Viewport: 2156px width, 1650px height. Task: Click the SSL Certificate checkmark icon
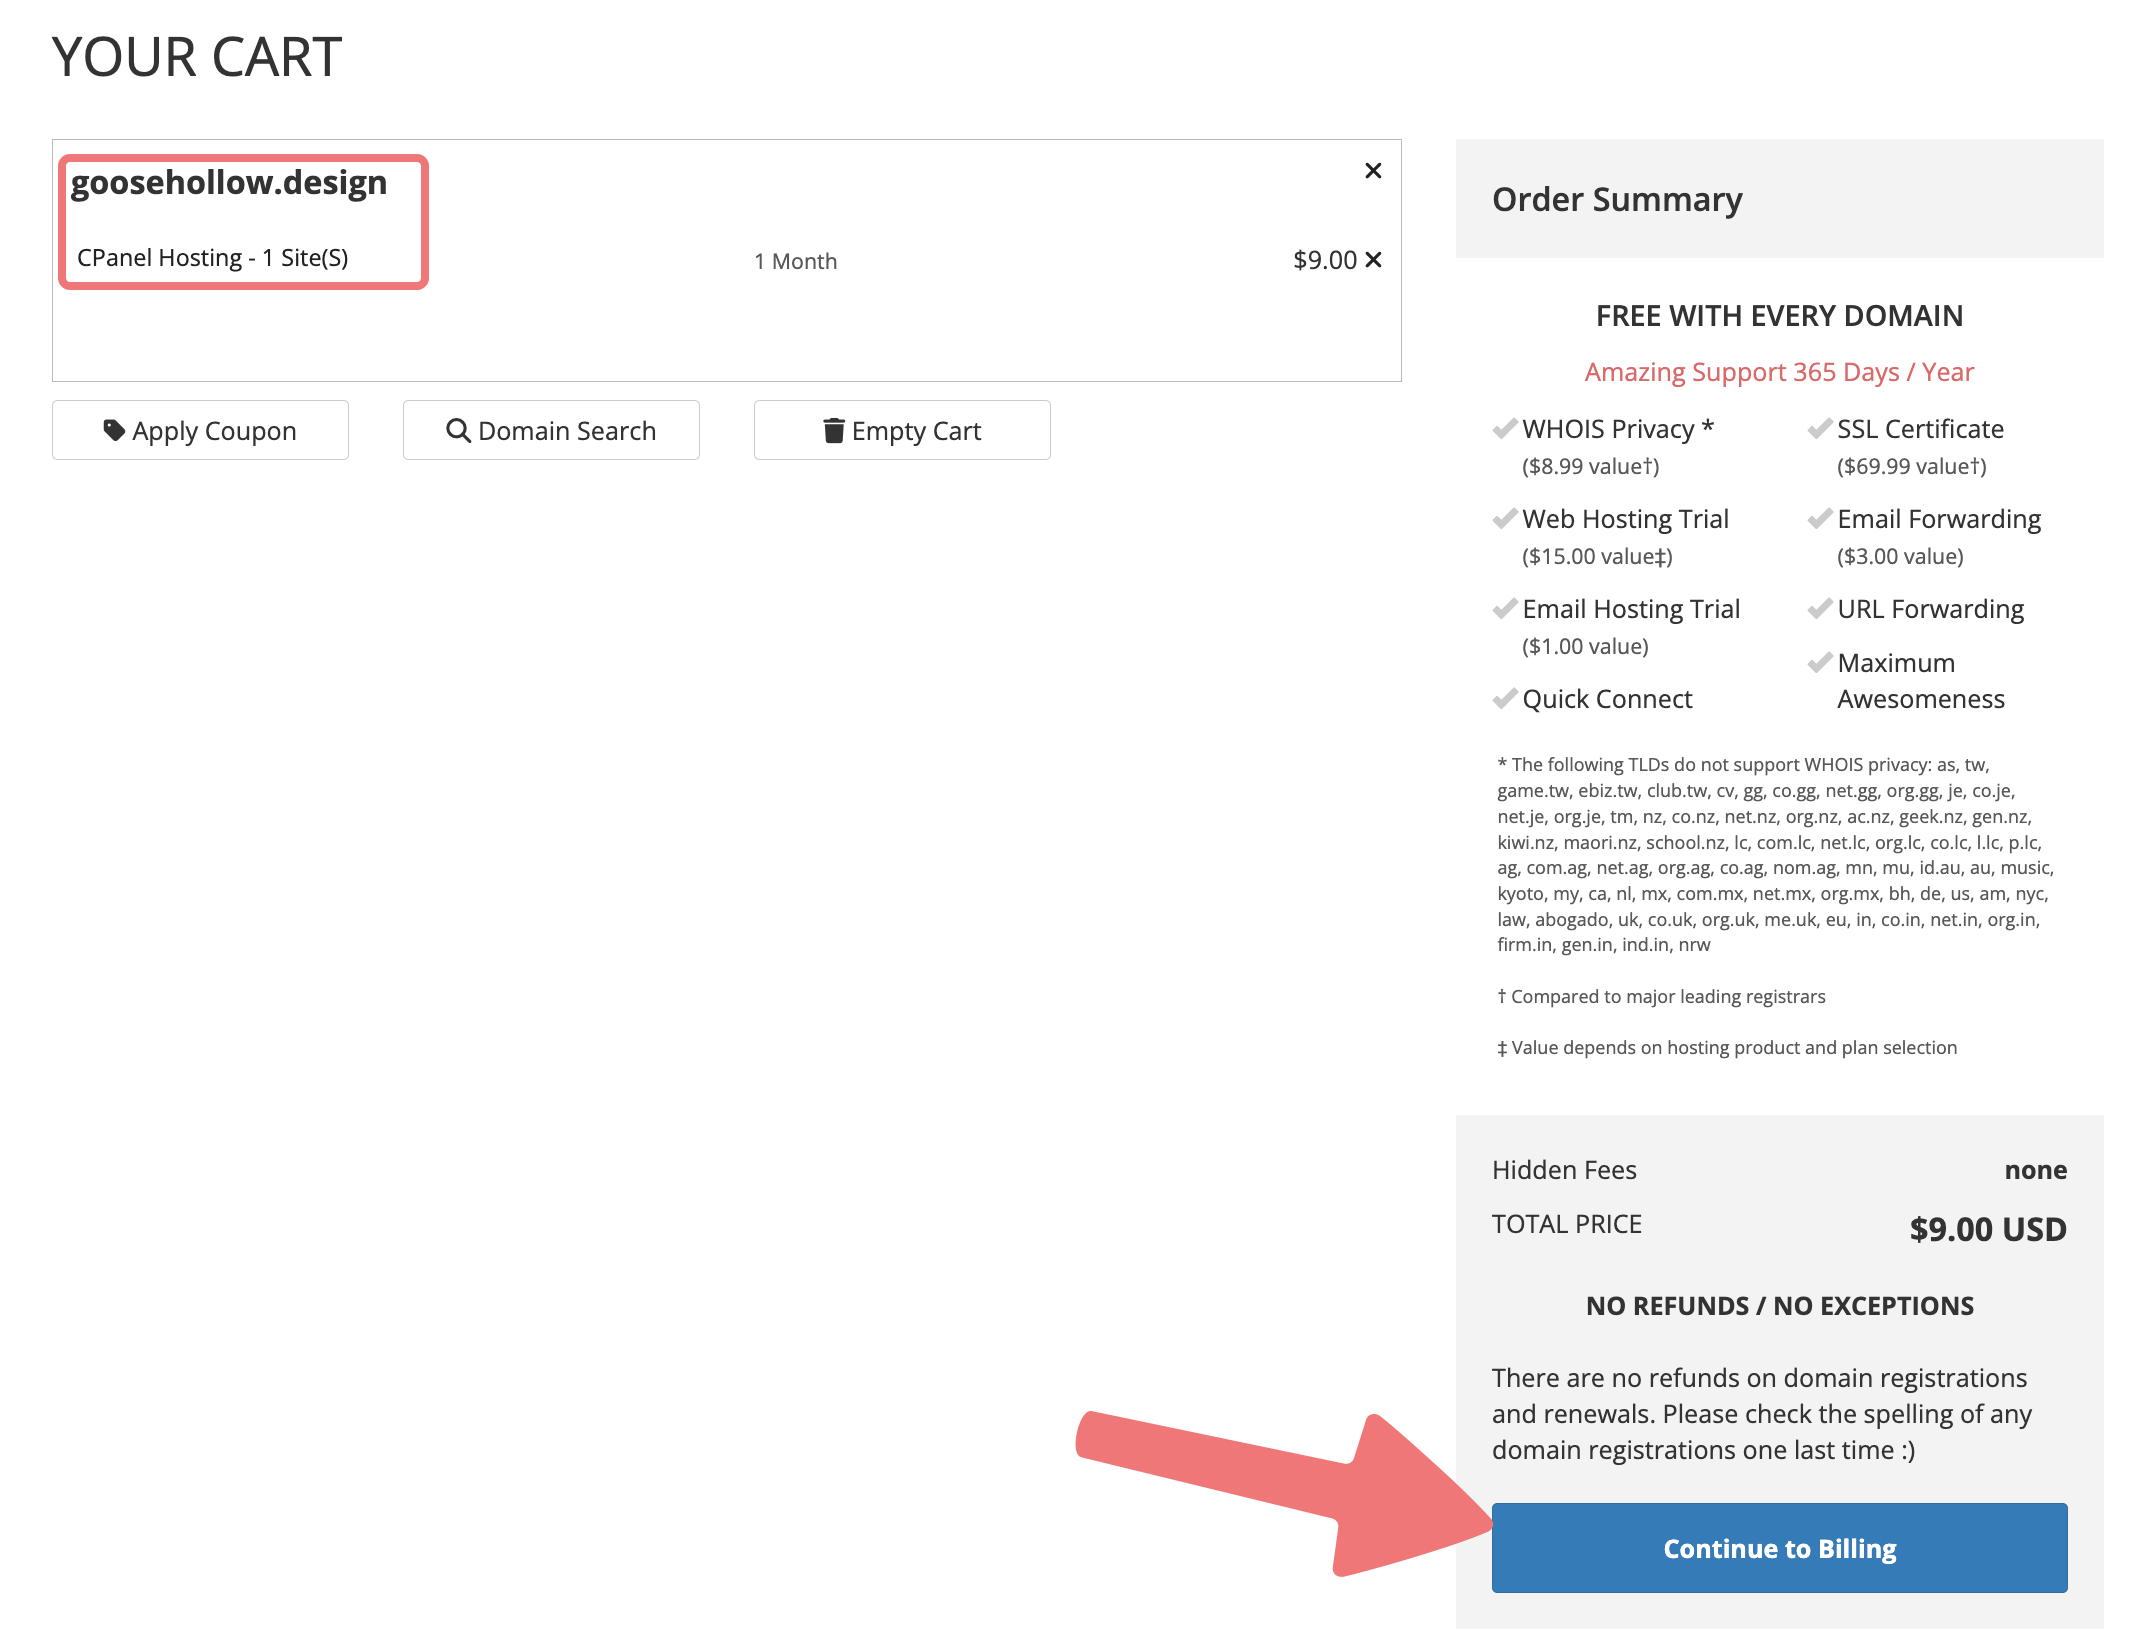1820,429
